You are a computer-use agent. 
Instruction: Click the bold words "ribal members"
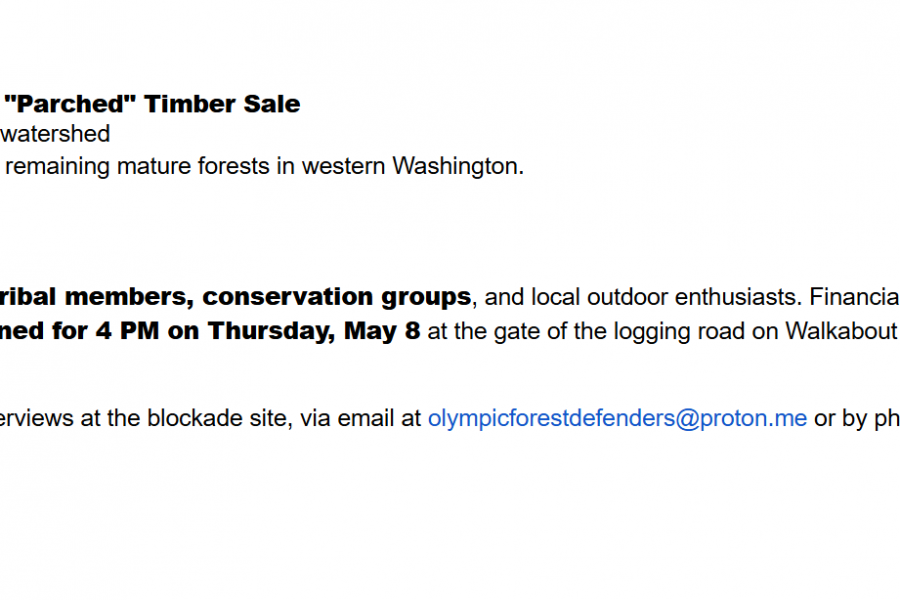pyautogui.click(x=95, y=297)
